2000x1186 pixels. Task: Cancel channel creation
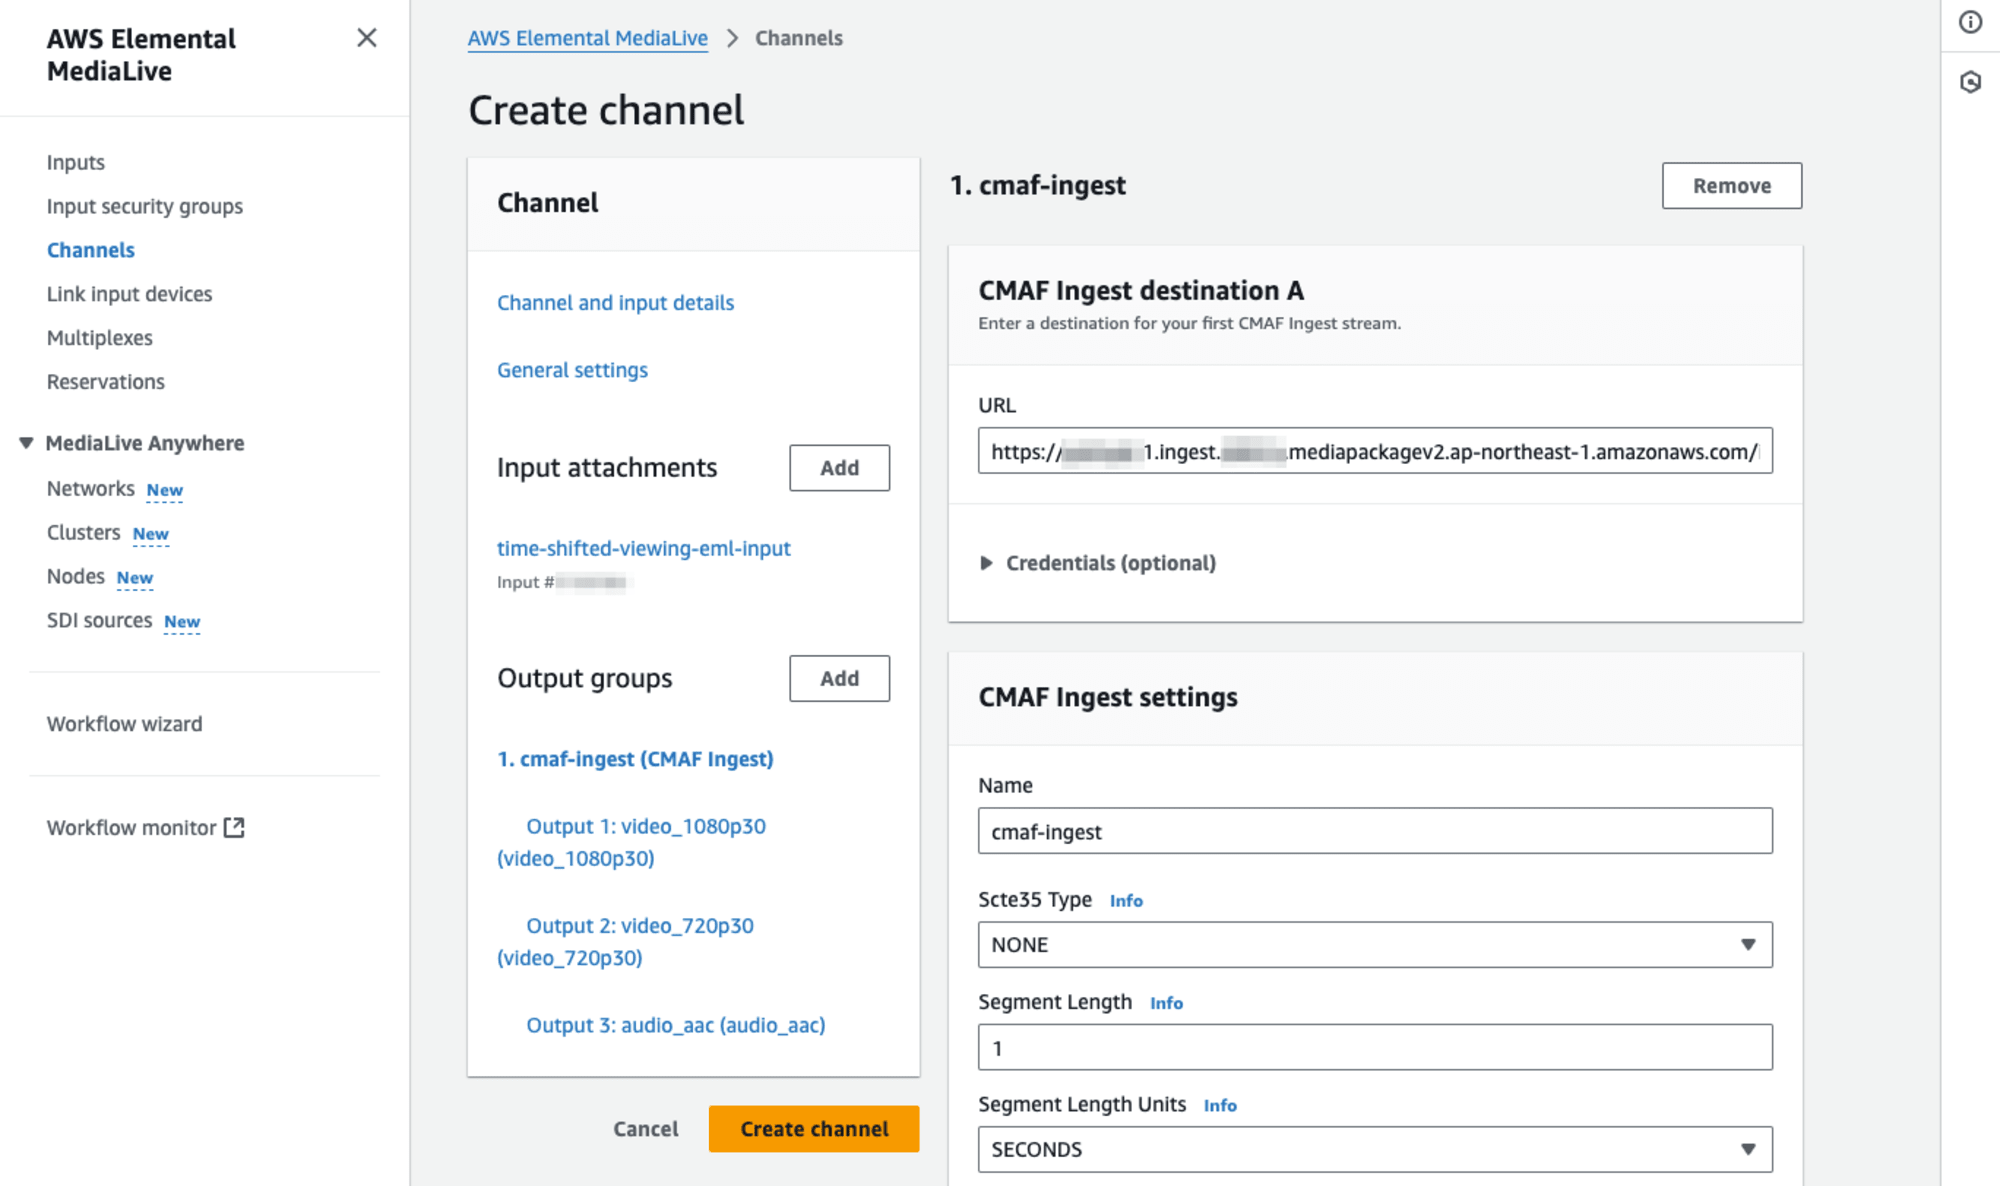pos(646,1129)
